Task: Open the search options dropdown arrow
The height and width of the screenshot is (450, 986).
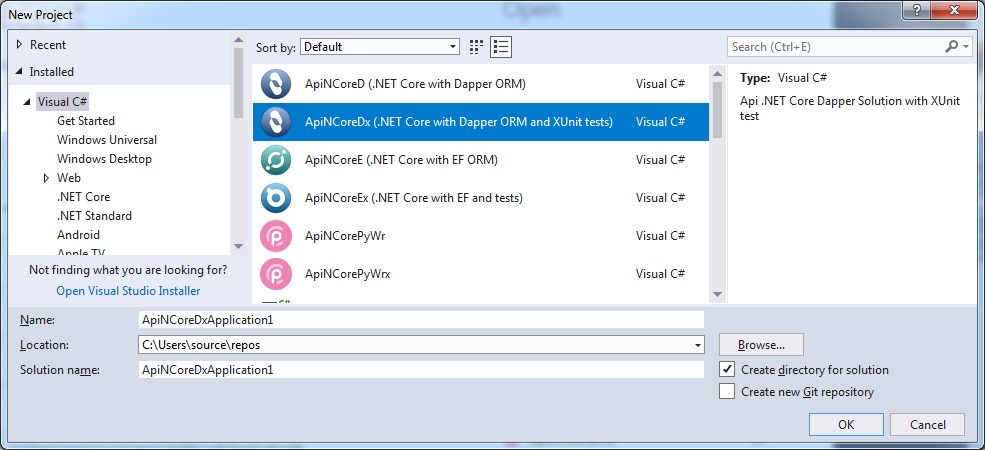Action: tap(967, 47)
